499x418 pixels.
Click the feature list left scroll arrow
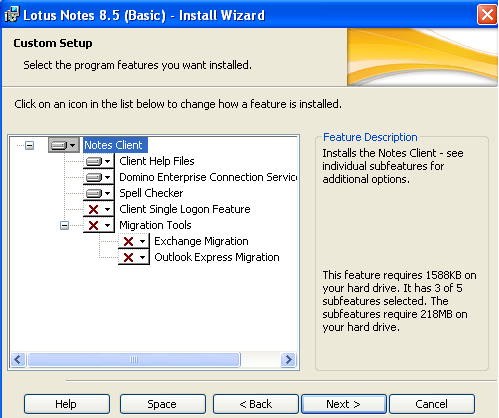pyautogui.click(x=18, y=360)
